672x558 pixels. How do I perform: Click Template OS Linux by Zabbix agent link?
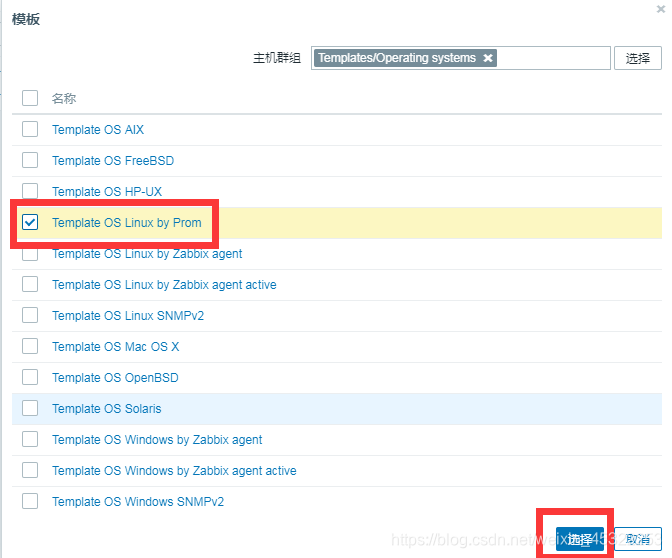147,254
